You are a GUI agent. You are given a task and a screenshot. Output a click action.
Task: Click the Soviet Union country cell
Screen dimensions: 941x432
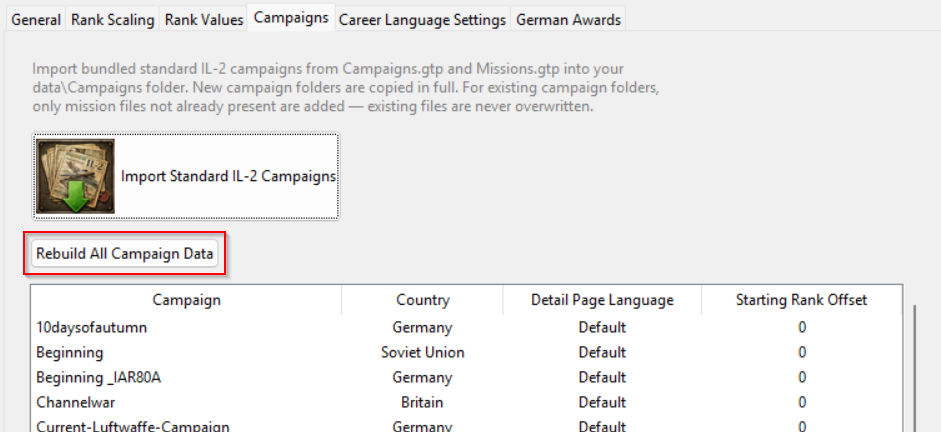(x=422, y=352)
